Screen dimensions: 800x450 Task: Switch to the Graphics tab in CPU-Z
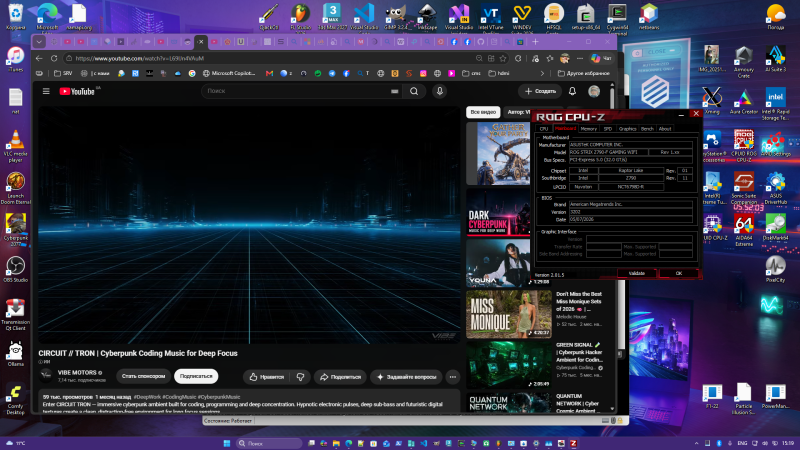pos(628,129)
